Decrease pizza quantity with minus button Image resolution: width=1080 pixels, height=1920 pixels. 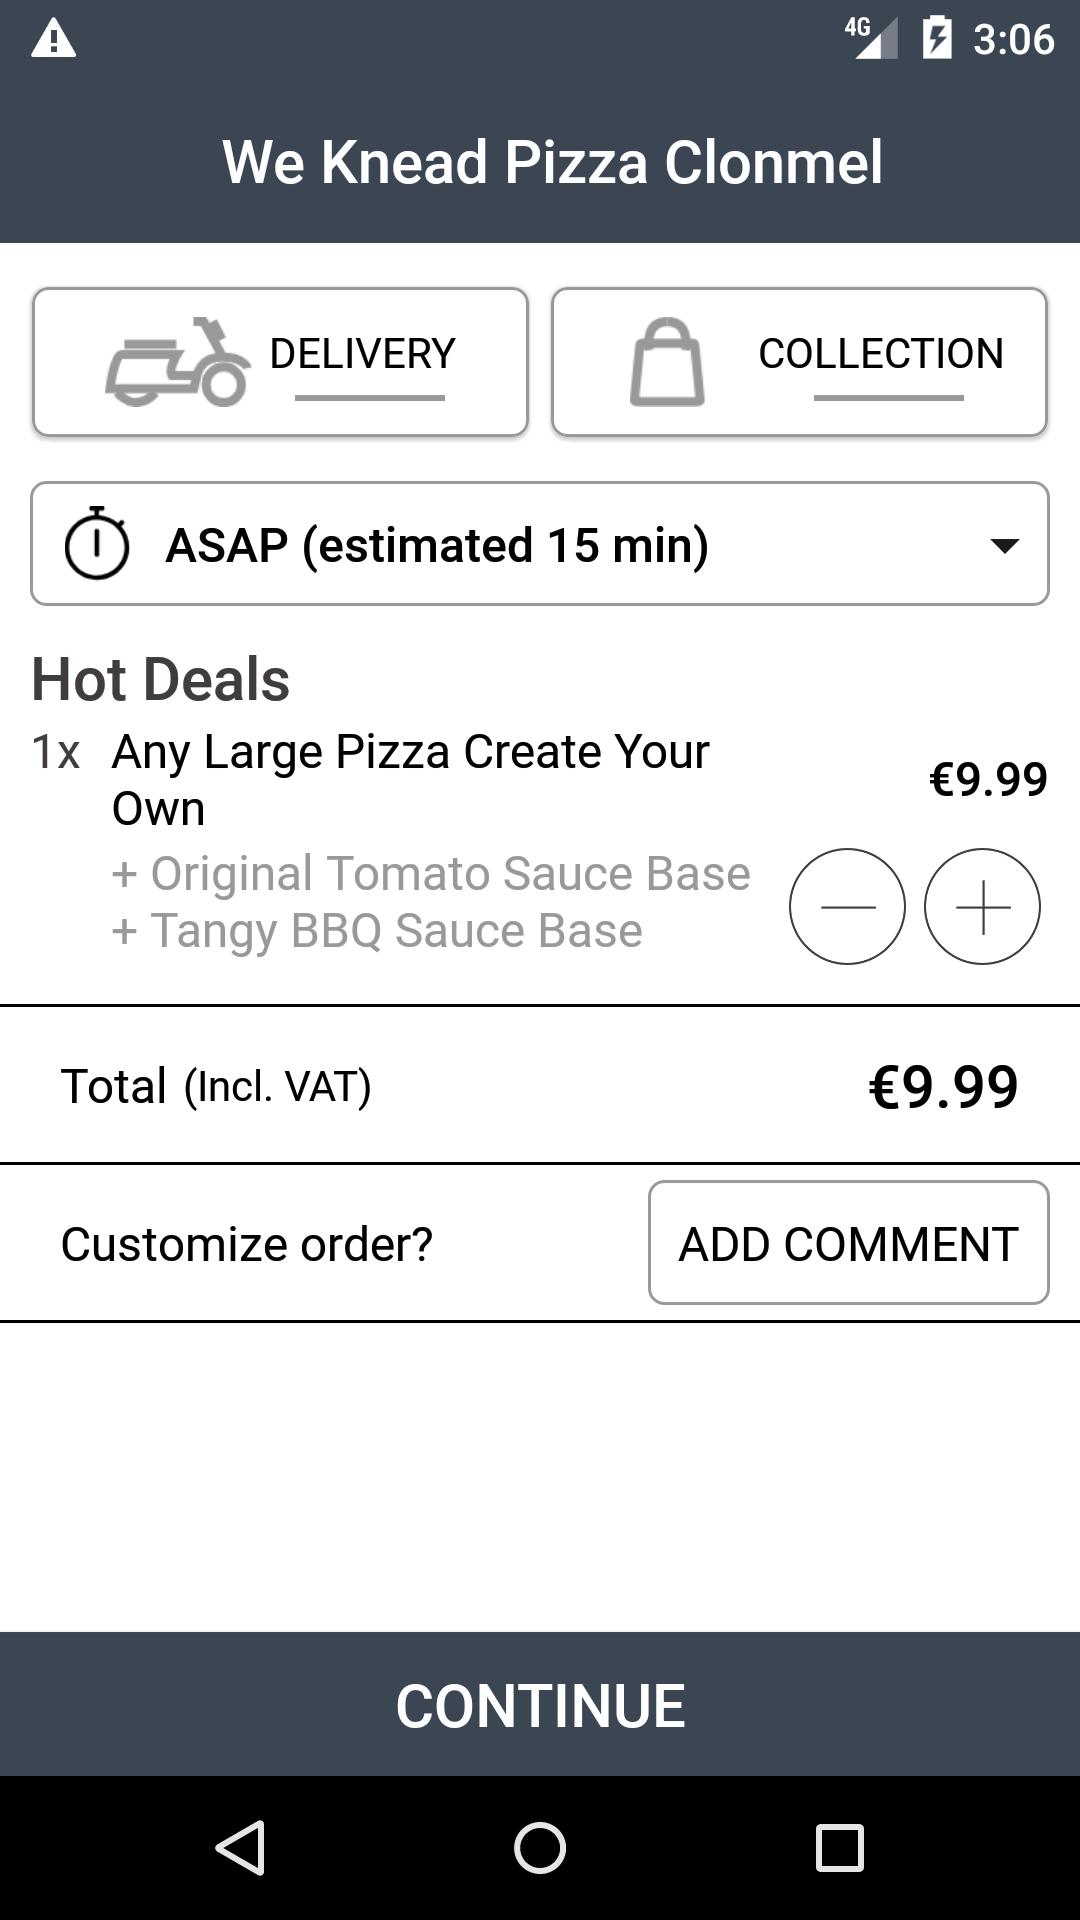tap(847, 907)
